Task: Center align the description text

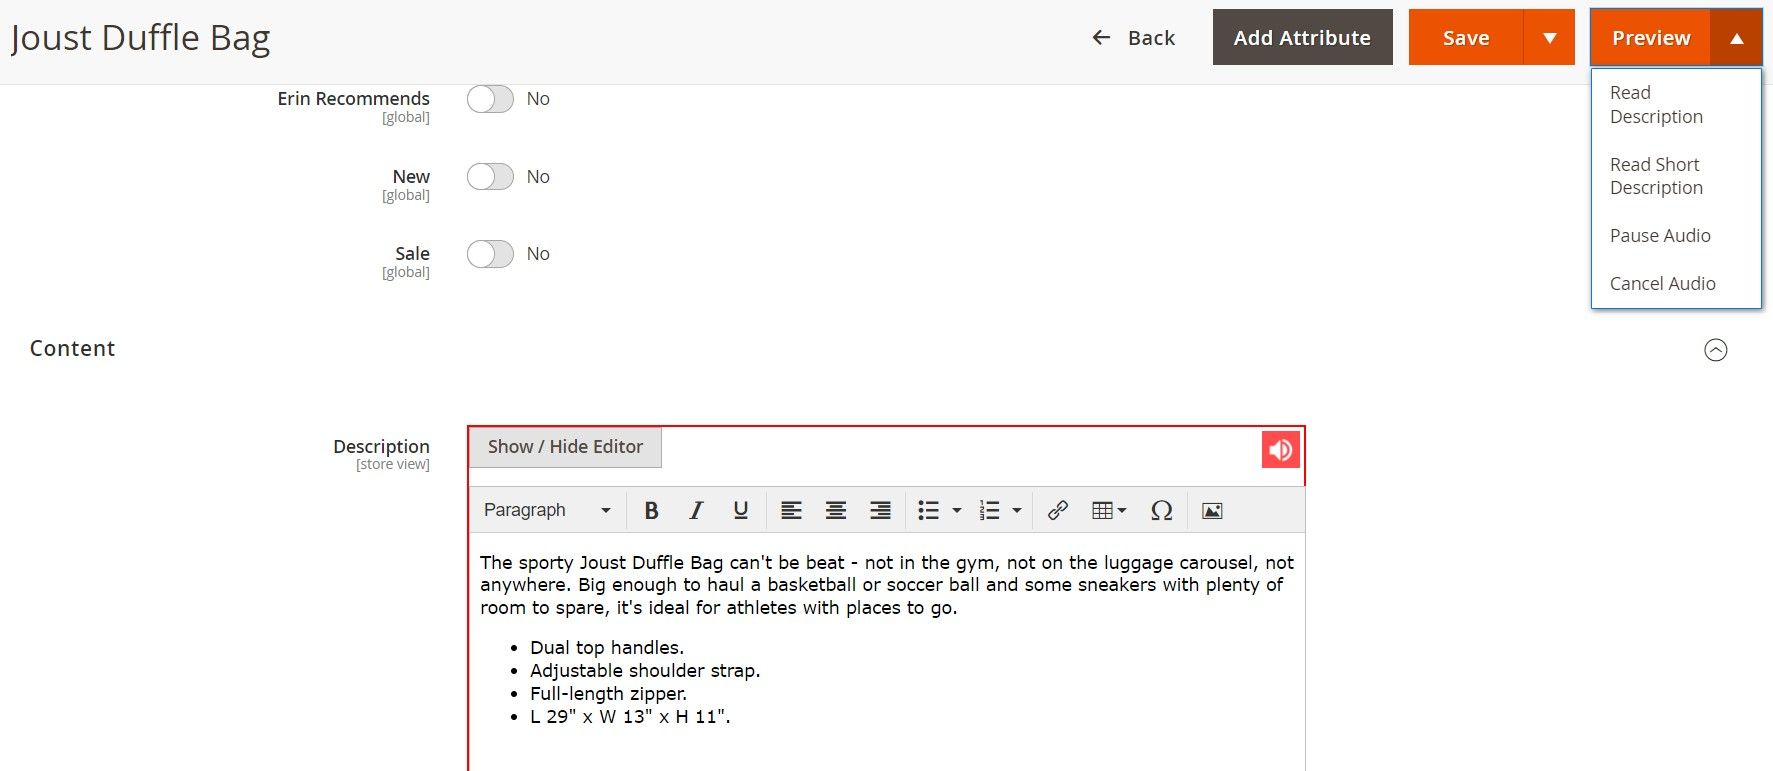Action: click(836, 510)
